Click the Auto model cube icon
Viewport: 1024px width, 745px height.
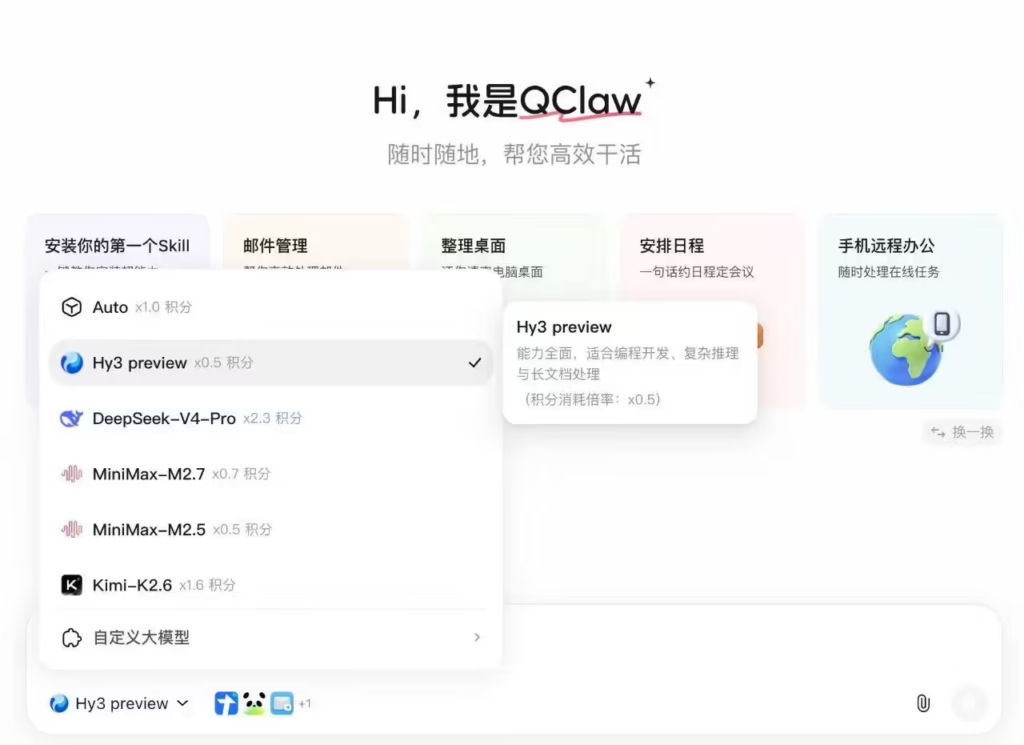72,307
